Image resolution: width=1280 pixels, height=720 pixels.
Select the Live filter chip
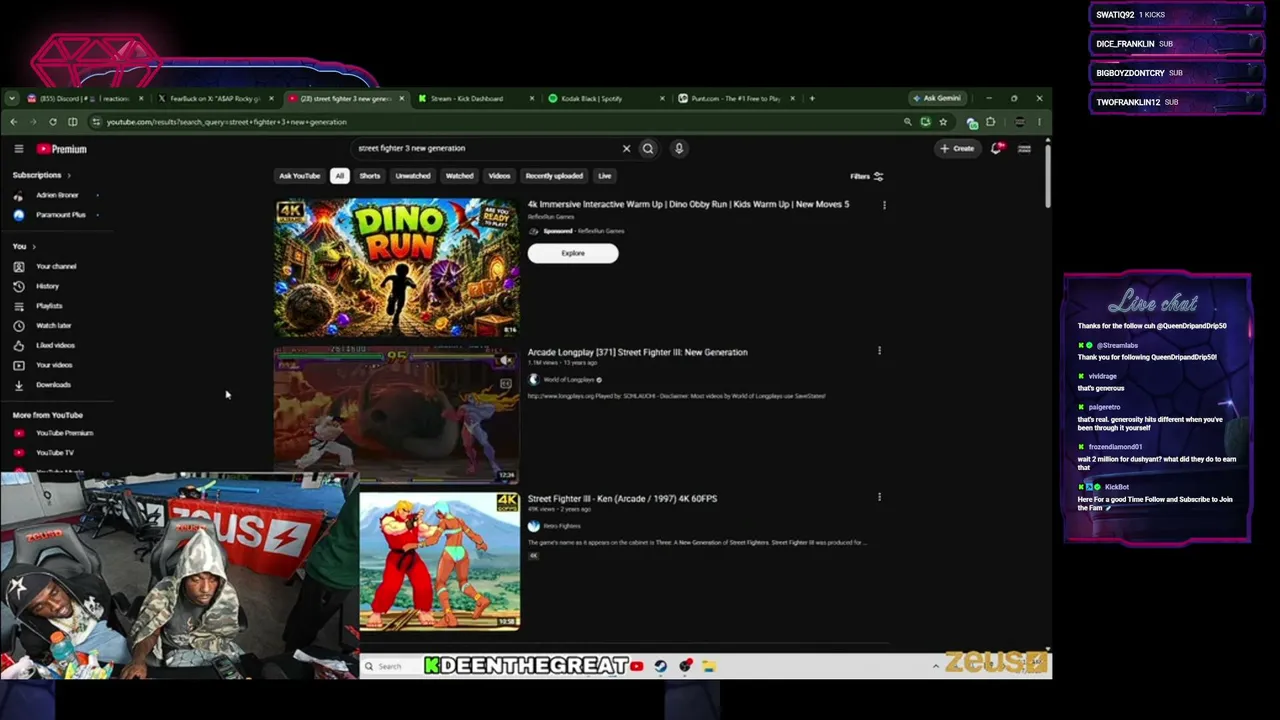[605, 176]
